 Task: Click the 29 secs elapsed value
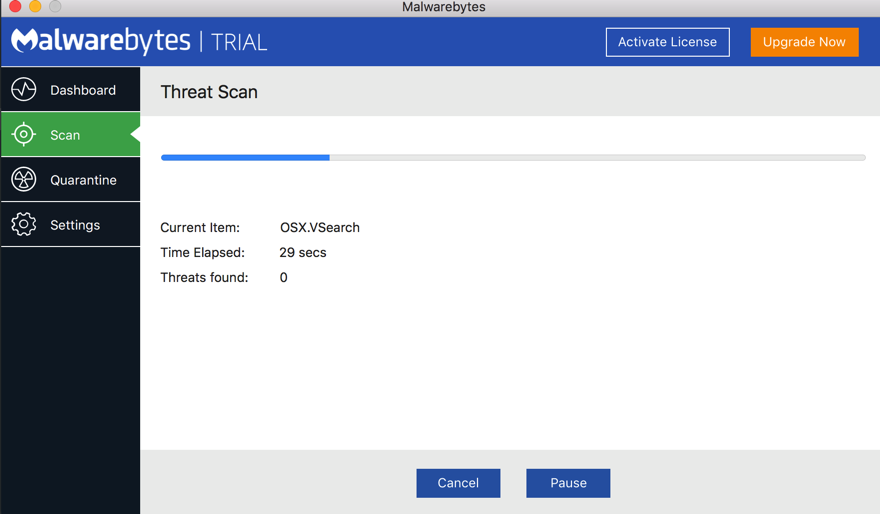point(303,253)
